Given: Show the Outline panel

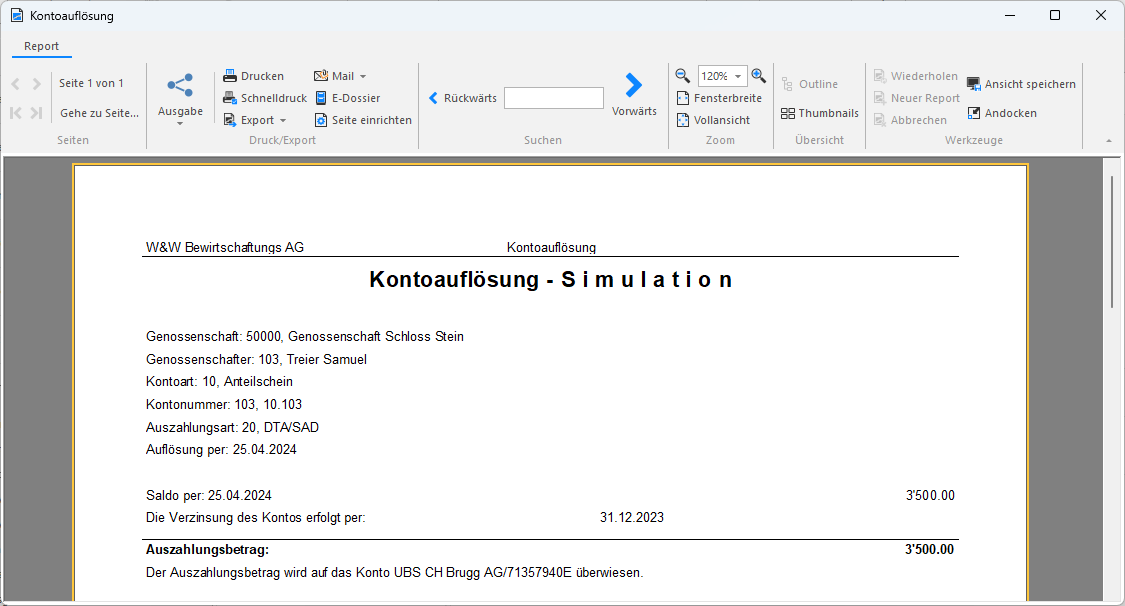Looking at the screenshot, I should coord(809,84).
